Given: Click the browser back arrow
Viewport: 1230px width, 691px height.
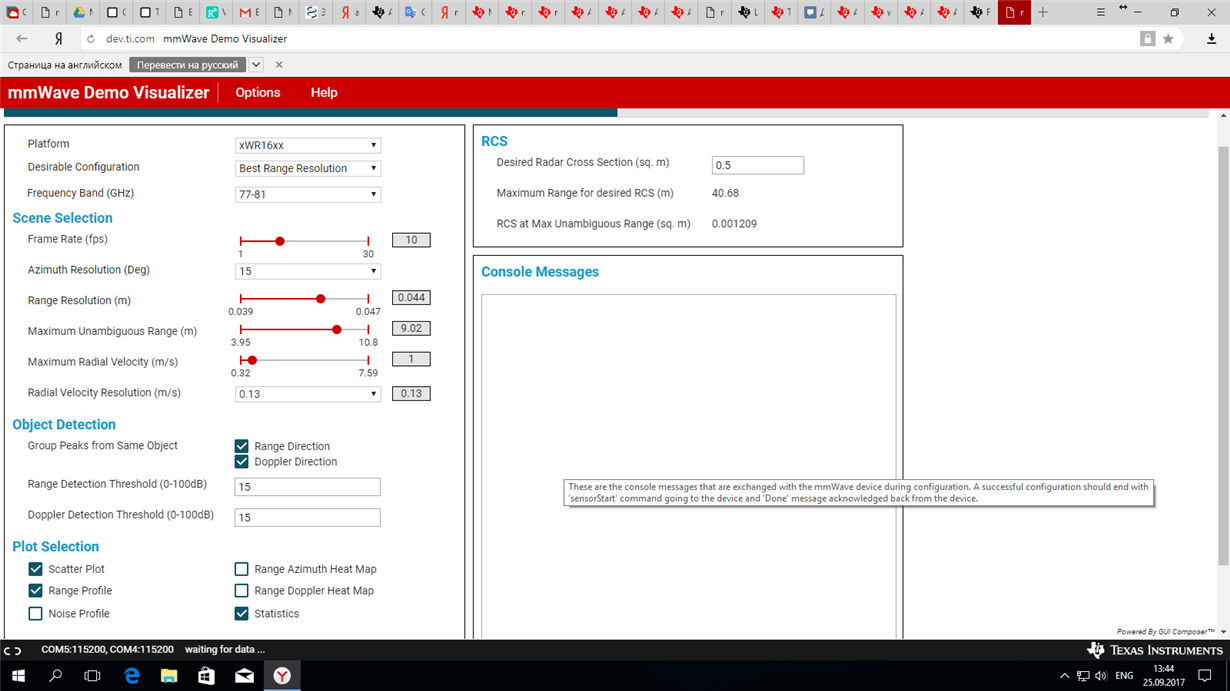Looking at the screenshot, I should pyautogui.click(x=22, y=39).
